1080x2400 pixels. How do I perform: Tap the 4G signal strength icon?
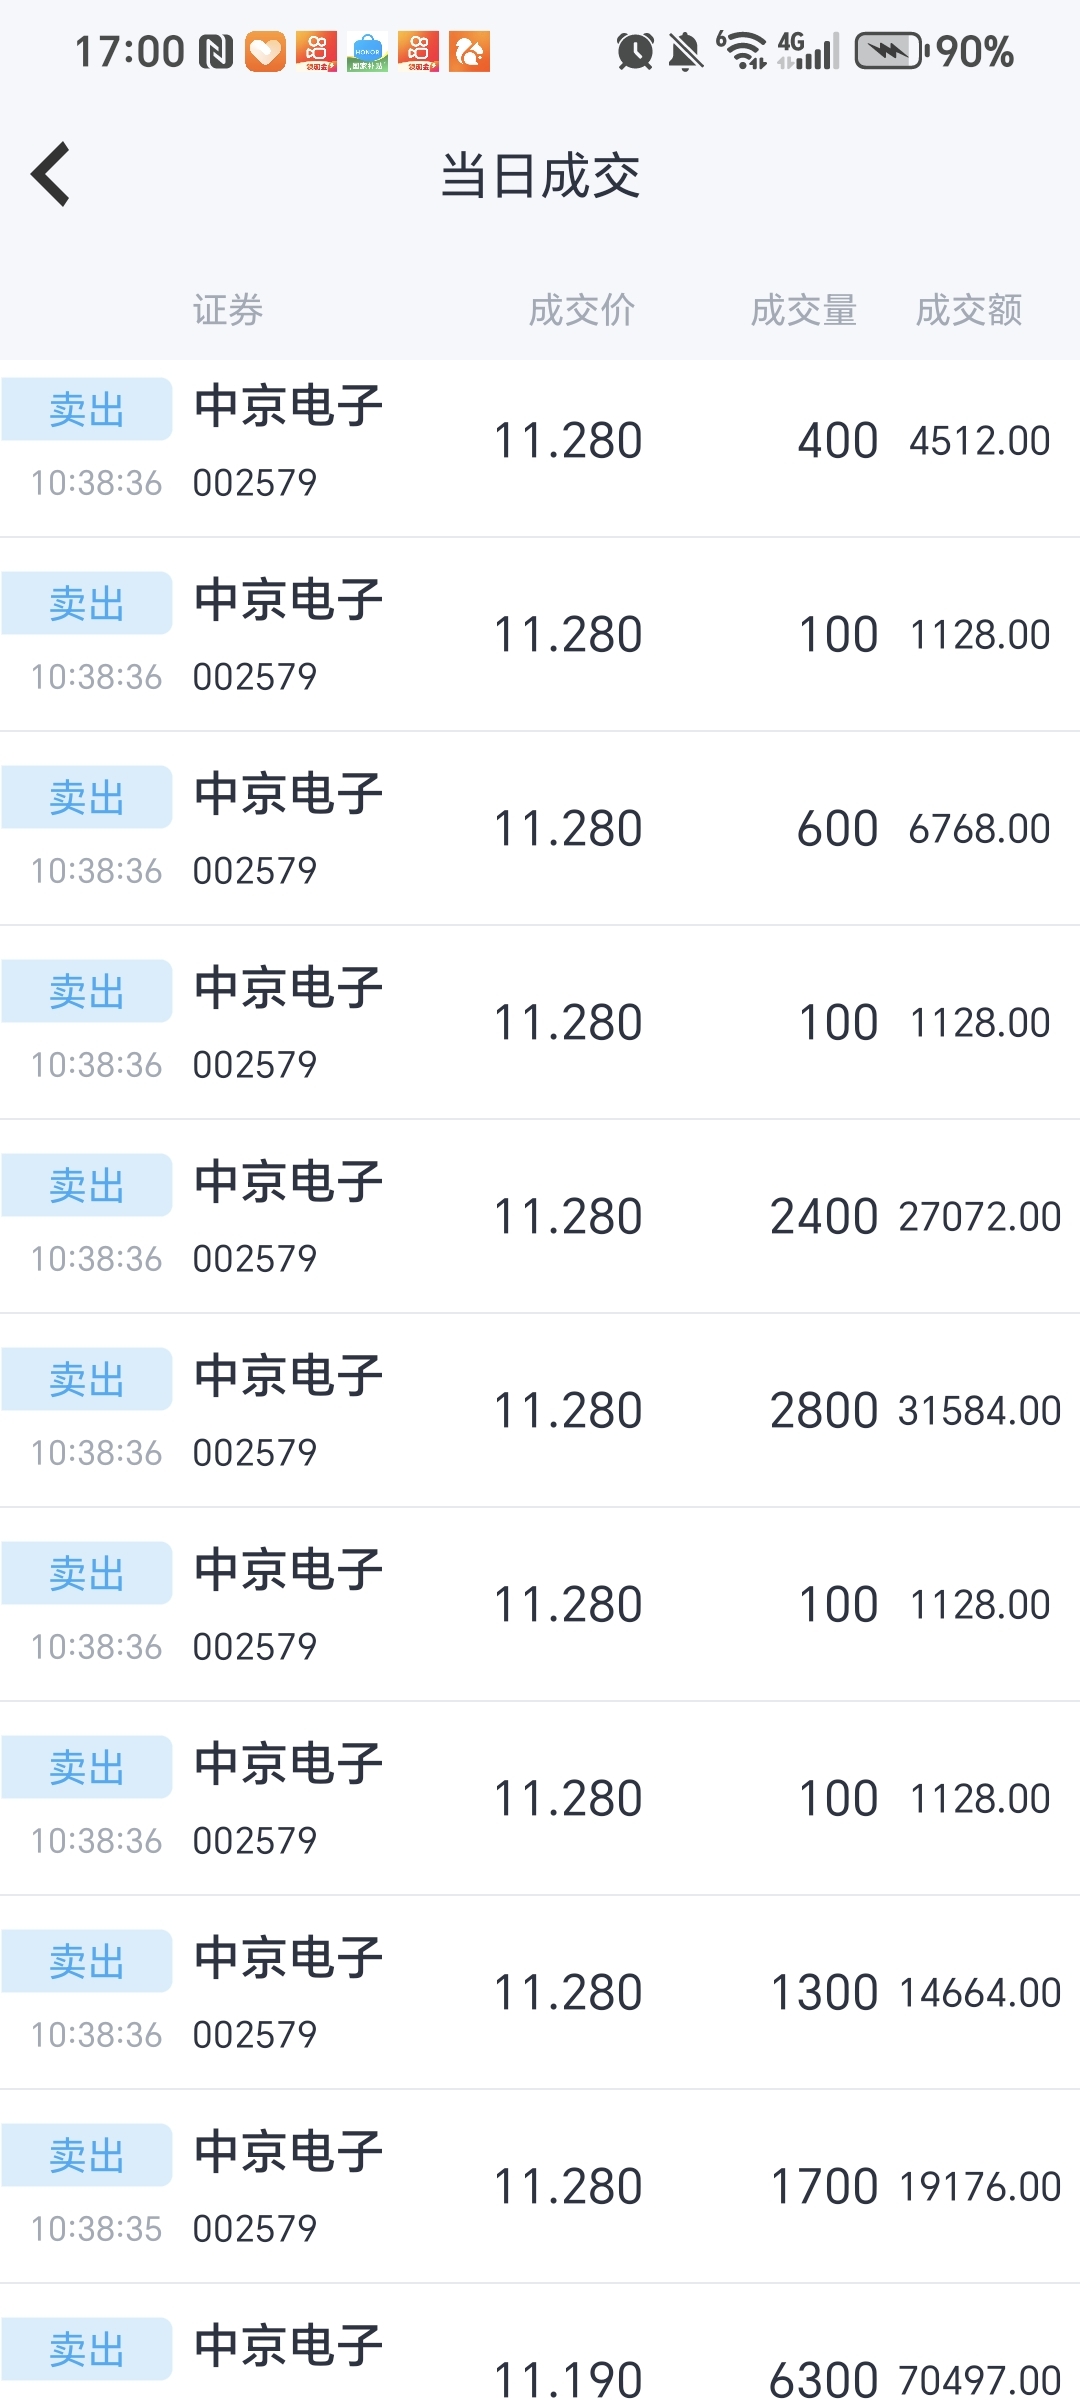point(808,51)
